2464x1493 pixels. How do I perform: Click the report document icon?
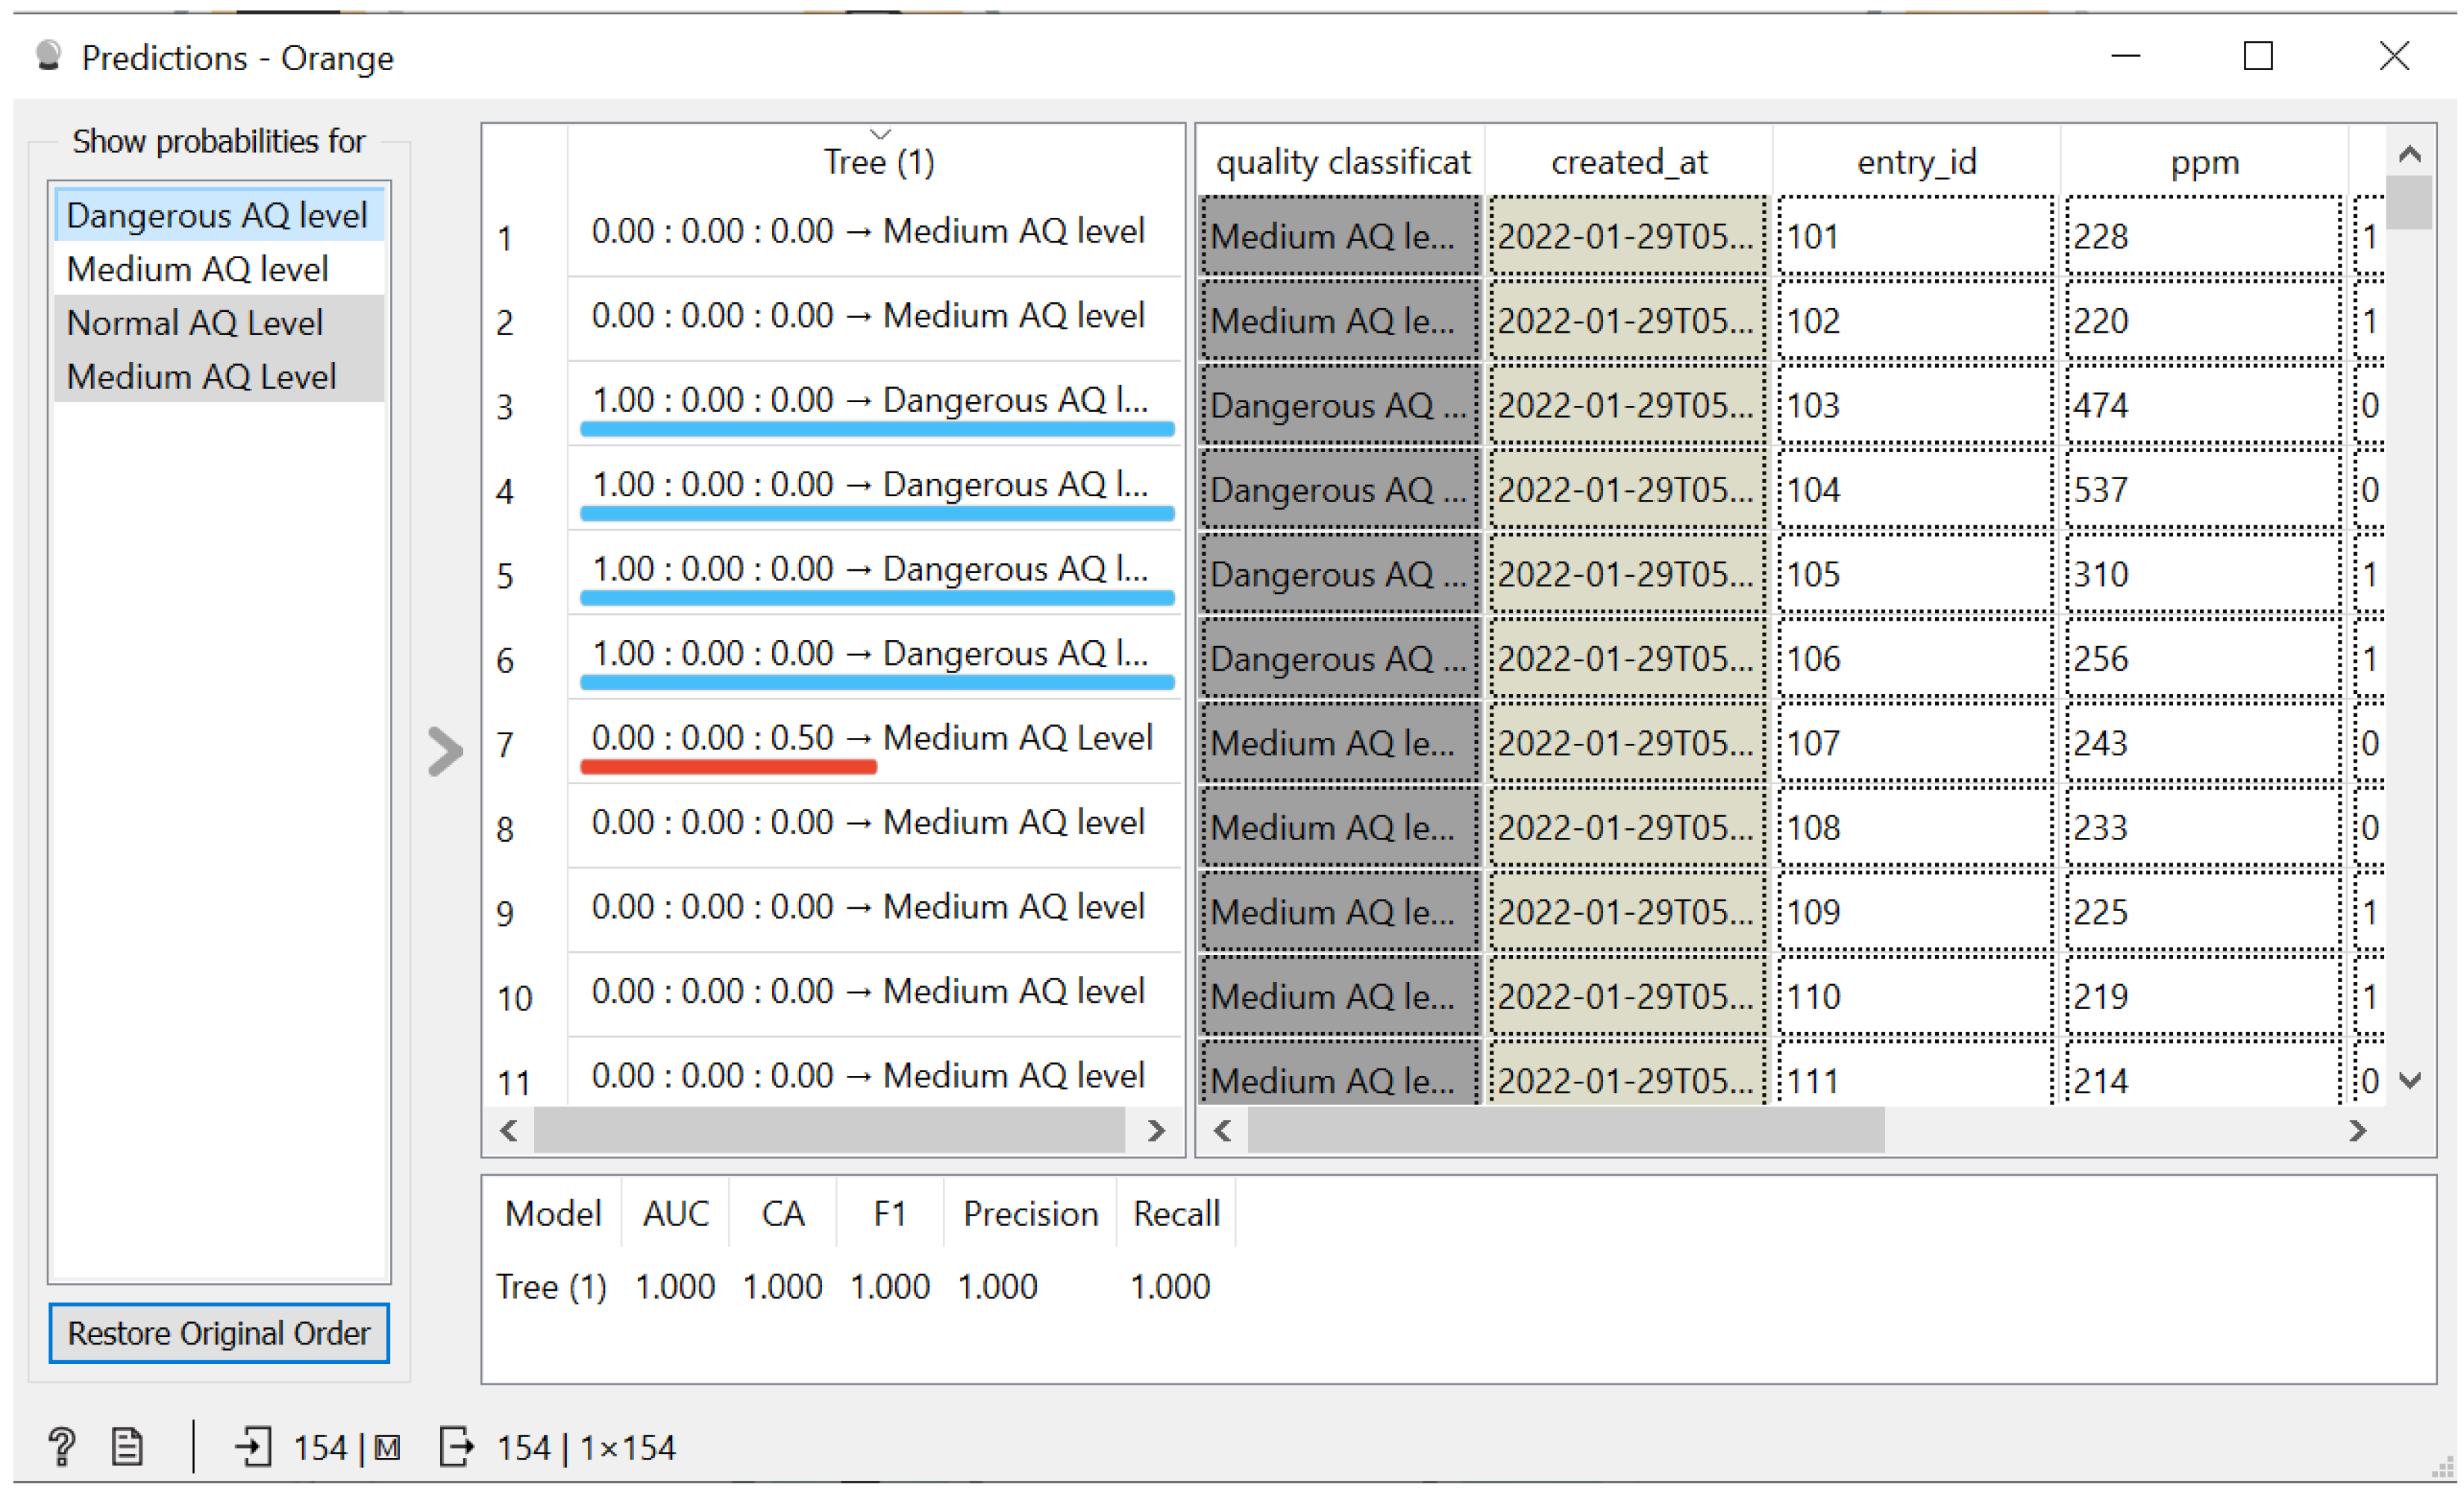[127, 1446]
